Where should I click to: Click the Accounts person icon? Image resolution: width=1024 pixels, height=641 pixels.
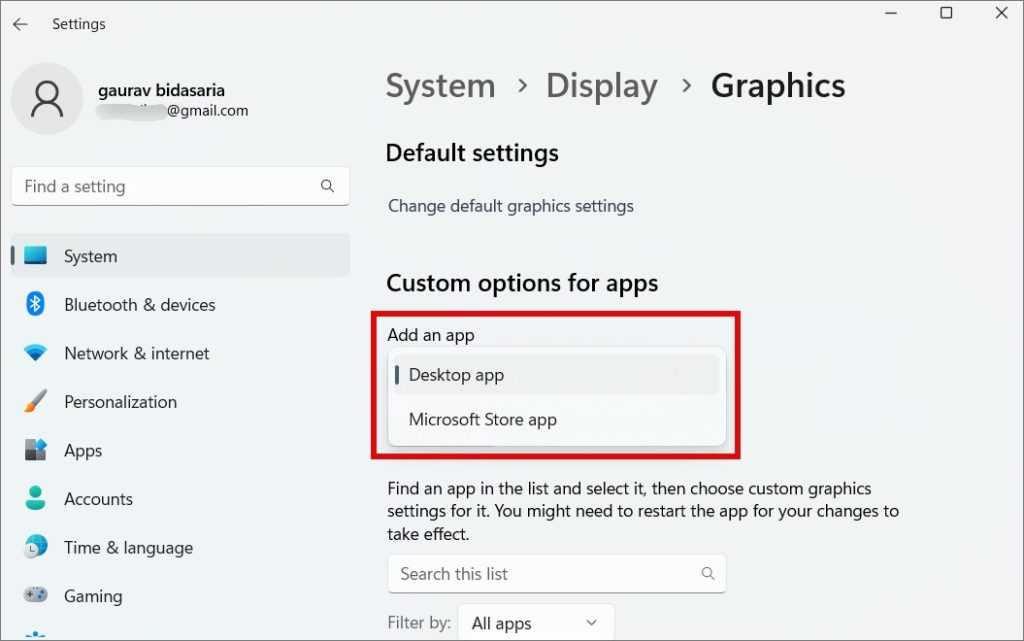pos(35,498)
